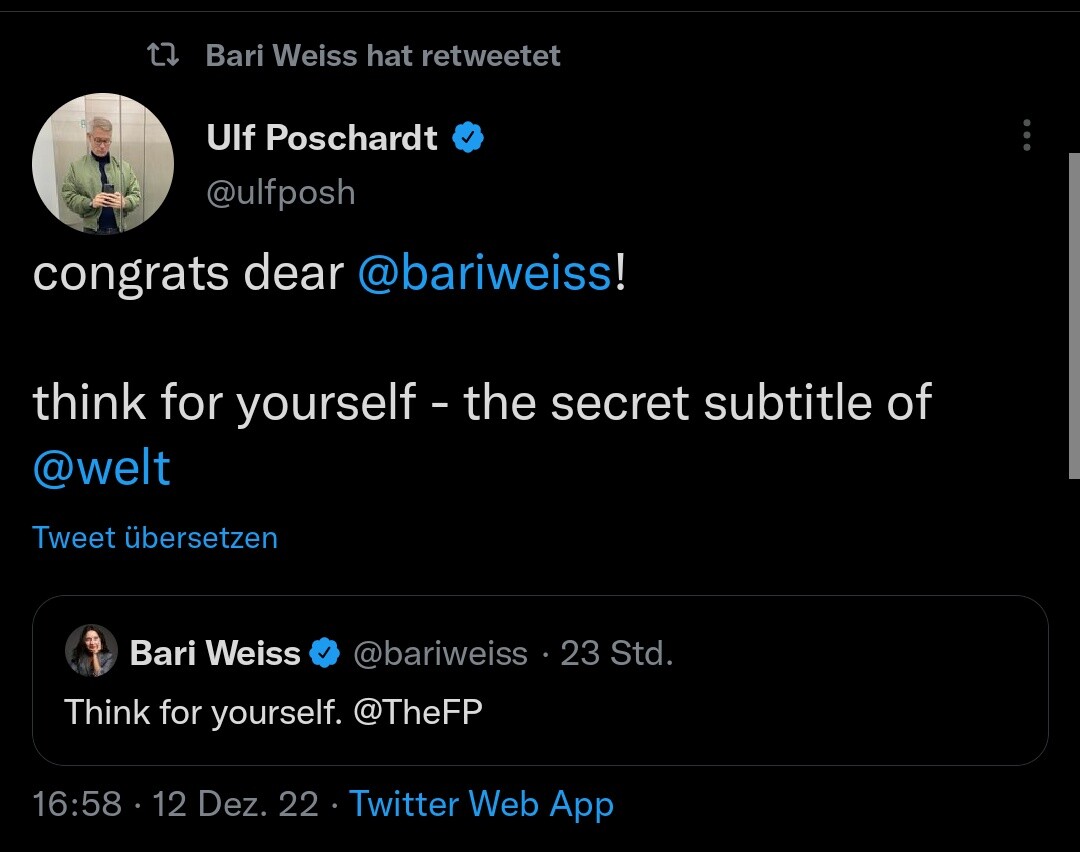Click the @bariweiss mention in tweet text
Screen dimensions: 1080x852
pos(484,273)
